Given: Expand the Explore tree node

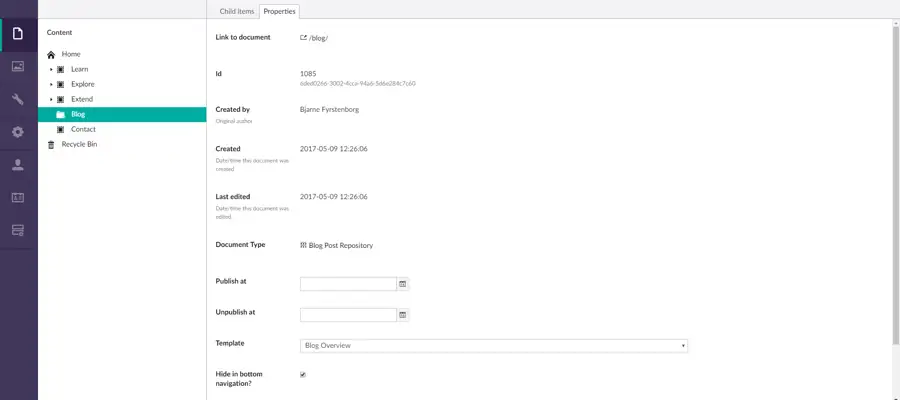Looking at the screenshot, I should (51, 85).
